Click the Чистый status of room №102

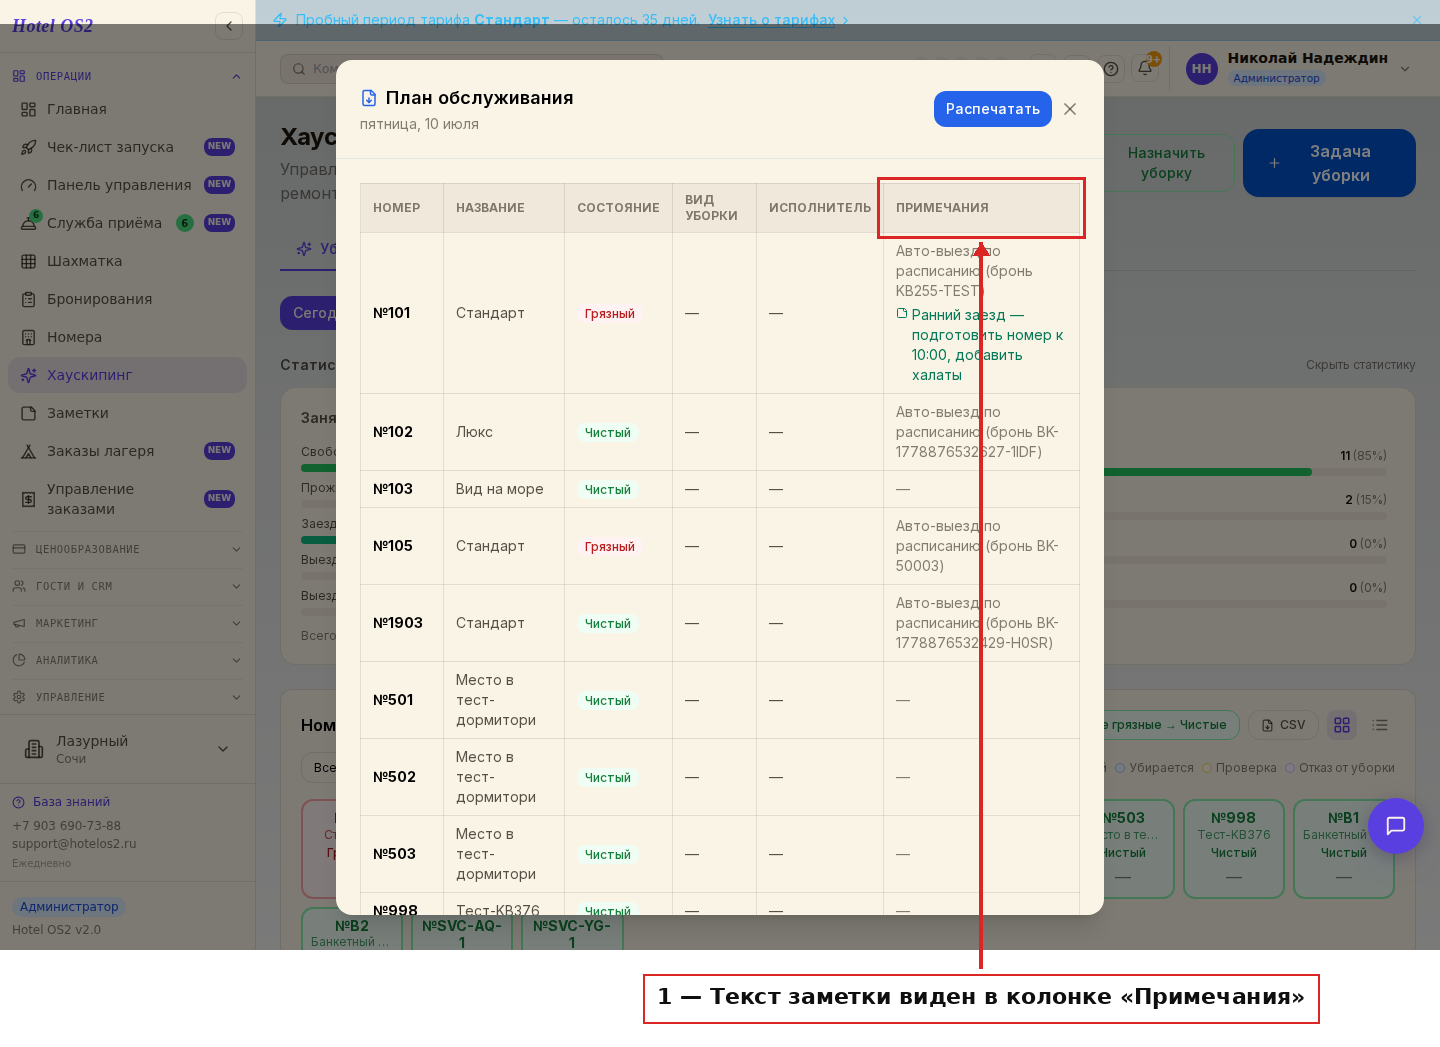(608, 433)
